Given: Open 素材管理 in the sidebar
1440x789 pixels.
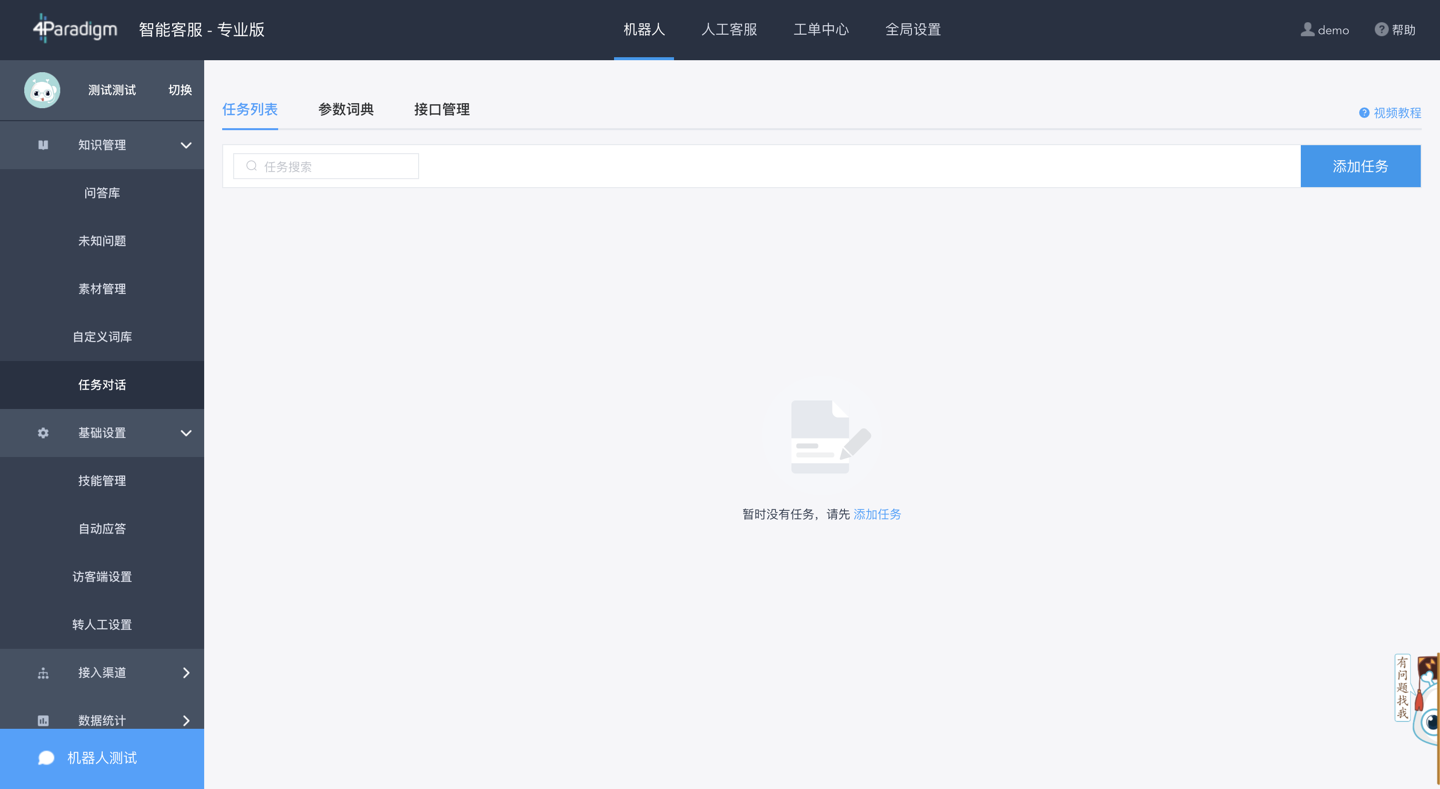Looking at the screenshot, I should pyautogui.click(x=102, y=289).
